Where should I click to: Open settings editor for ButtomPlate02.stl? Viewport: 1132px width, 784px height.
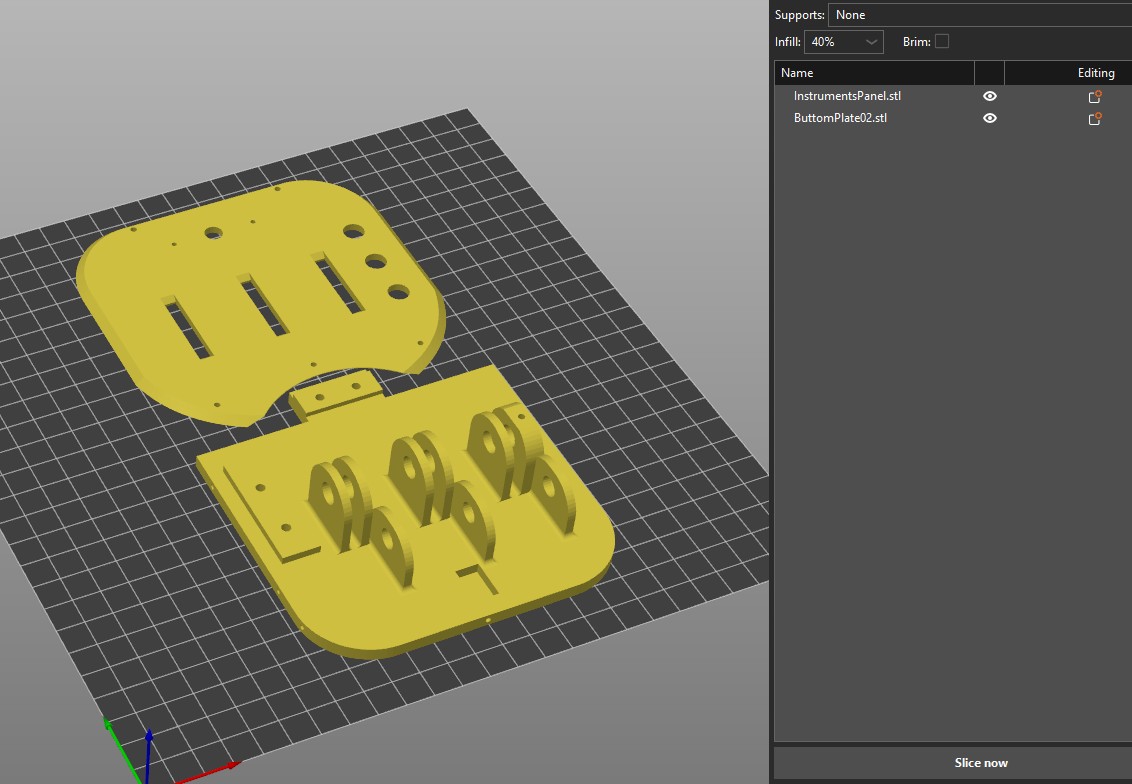pos(1095,119)
